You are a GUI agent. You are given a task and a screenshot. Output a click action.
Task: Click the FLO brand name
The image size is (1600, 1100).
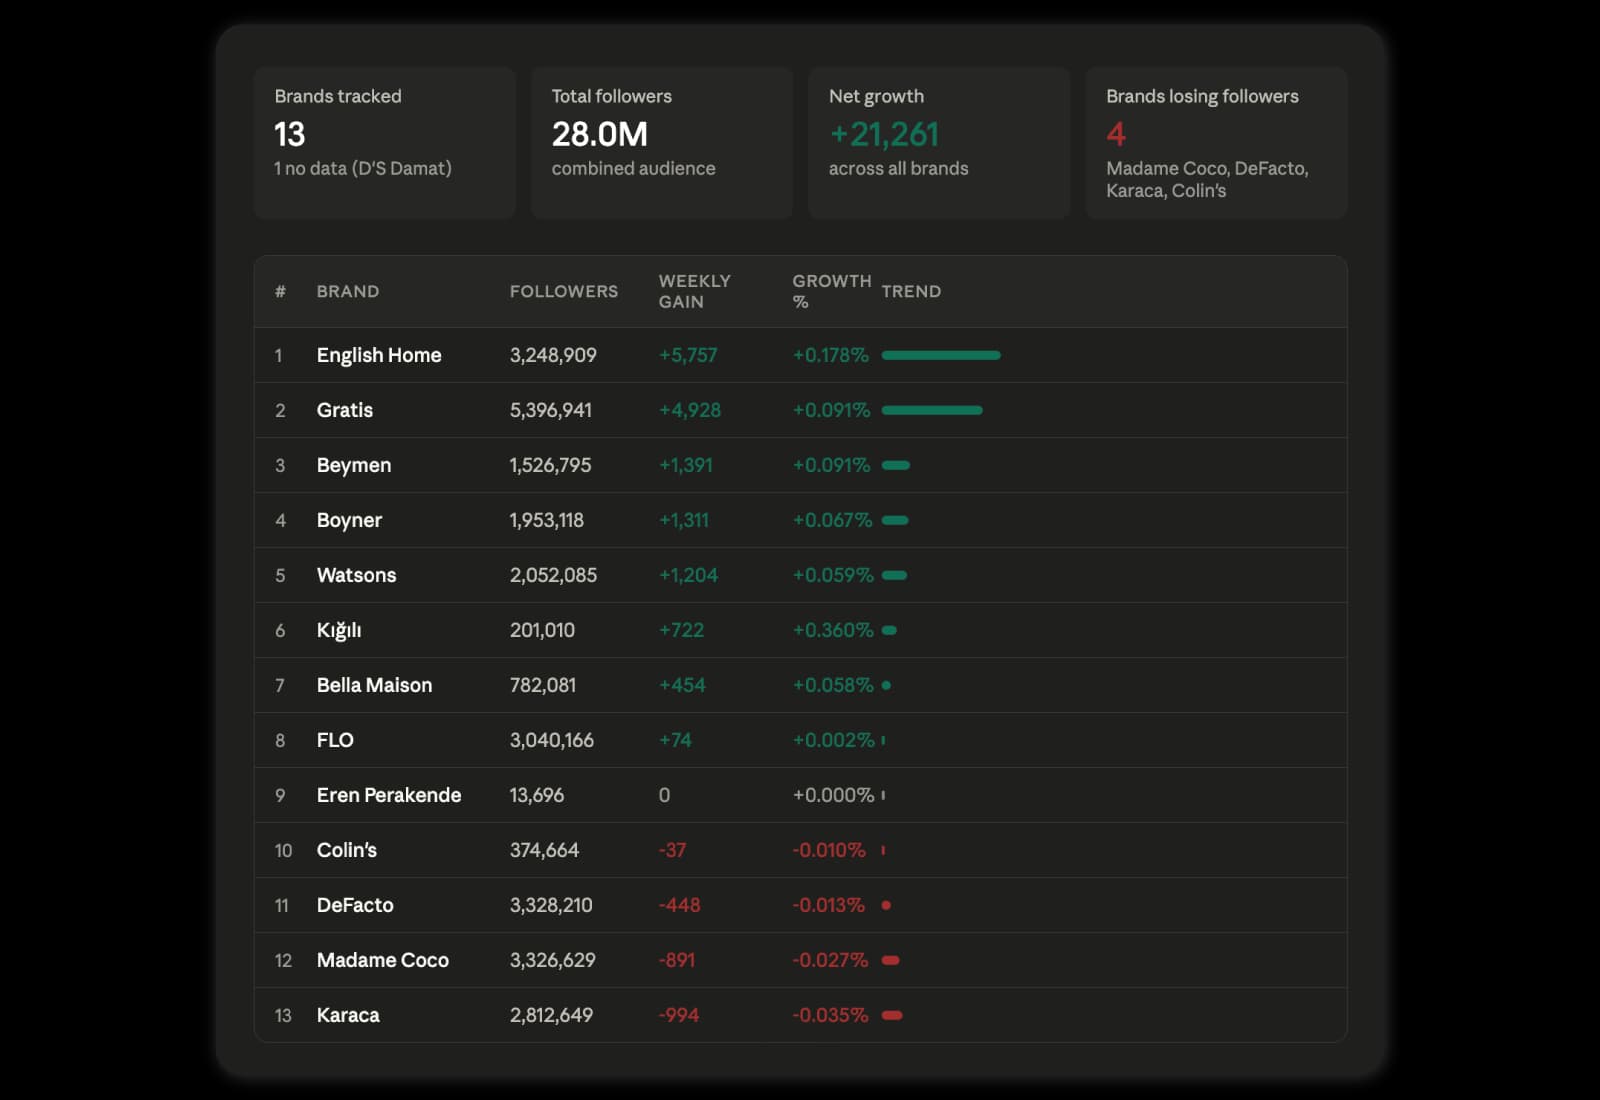click(335, 740)
